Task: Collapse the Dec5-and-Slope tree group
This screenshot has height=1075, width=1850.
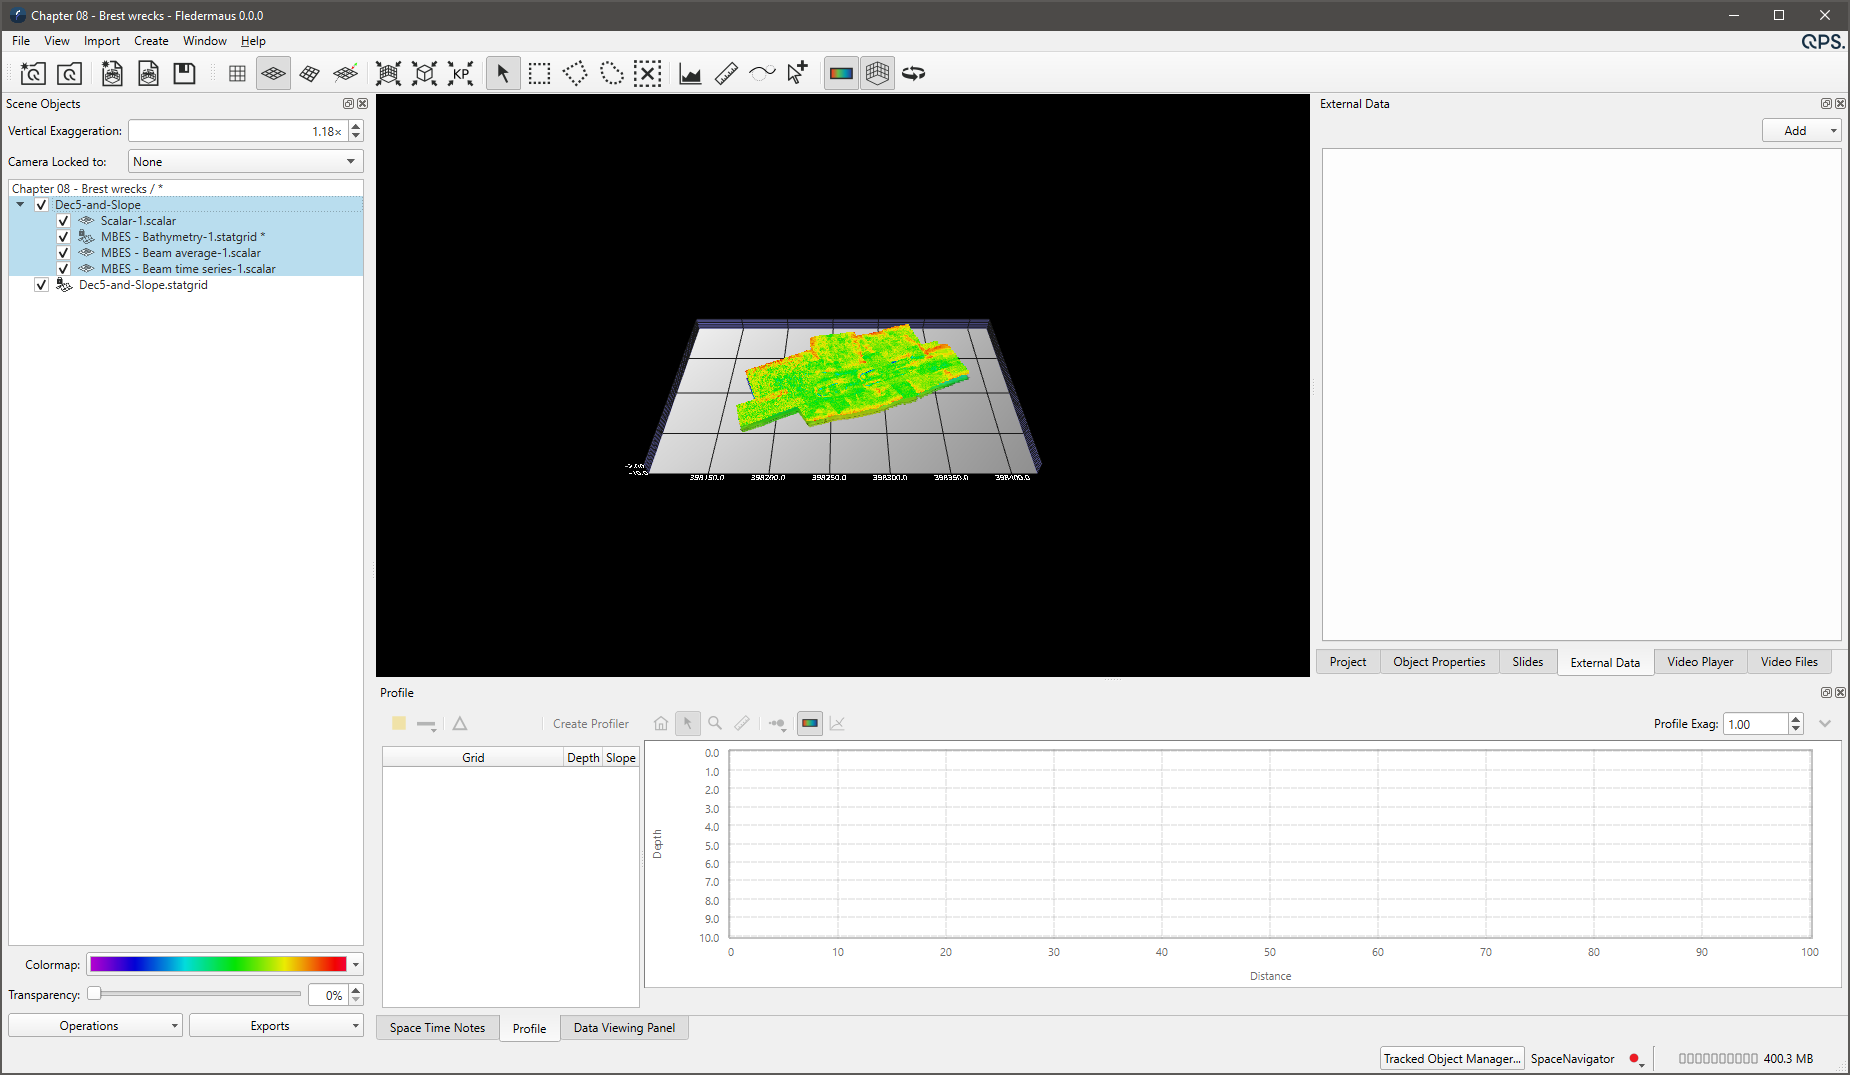Action: tap(20, 205)
